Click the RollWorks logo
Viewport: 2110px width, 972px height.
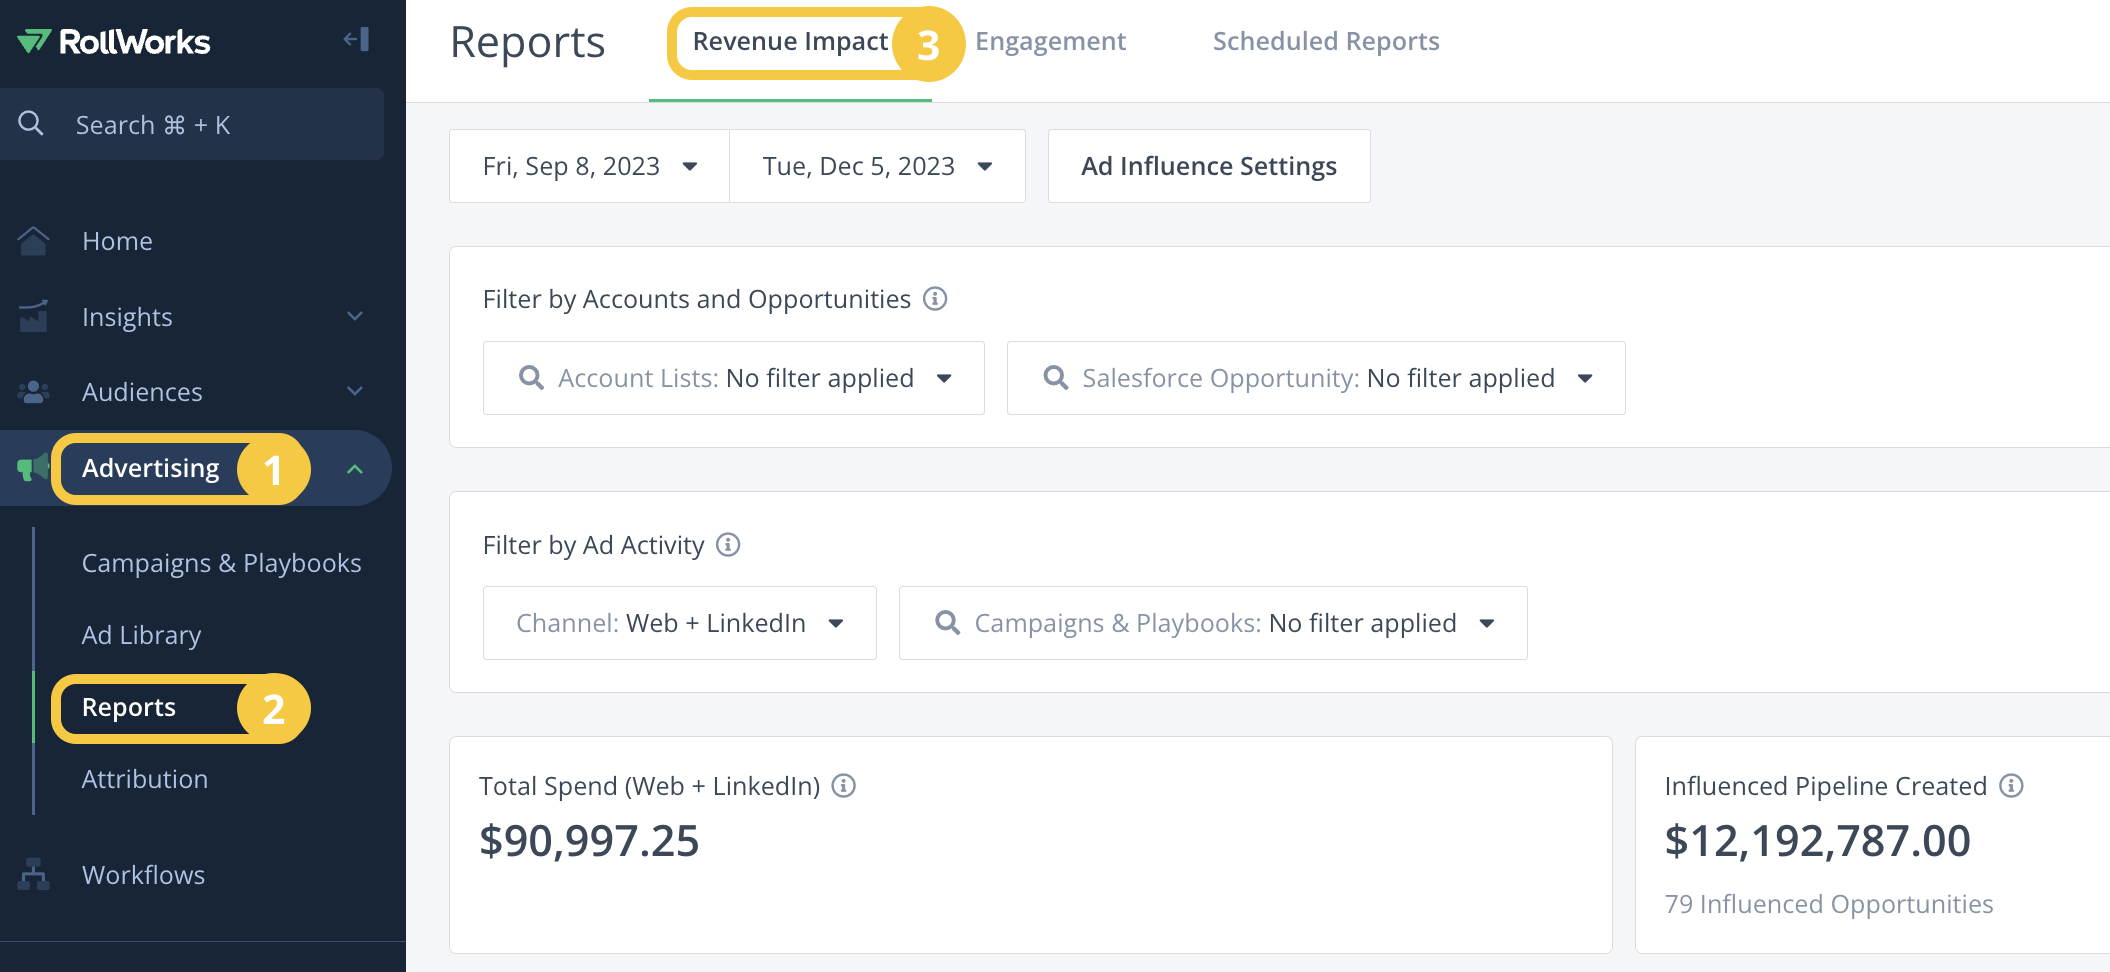[114, 41]
